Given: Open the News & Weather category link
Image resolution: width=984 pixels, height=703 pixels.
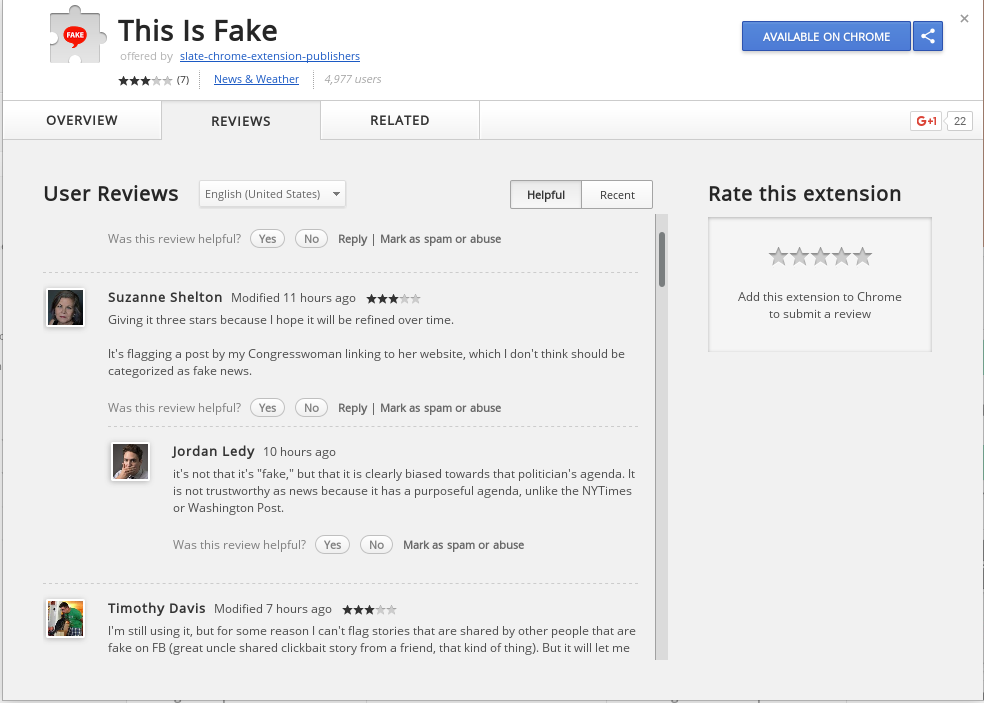Looking at the screenshot, I should (x=256, y=79).
